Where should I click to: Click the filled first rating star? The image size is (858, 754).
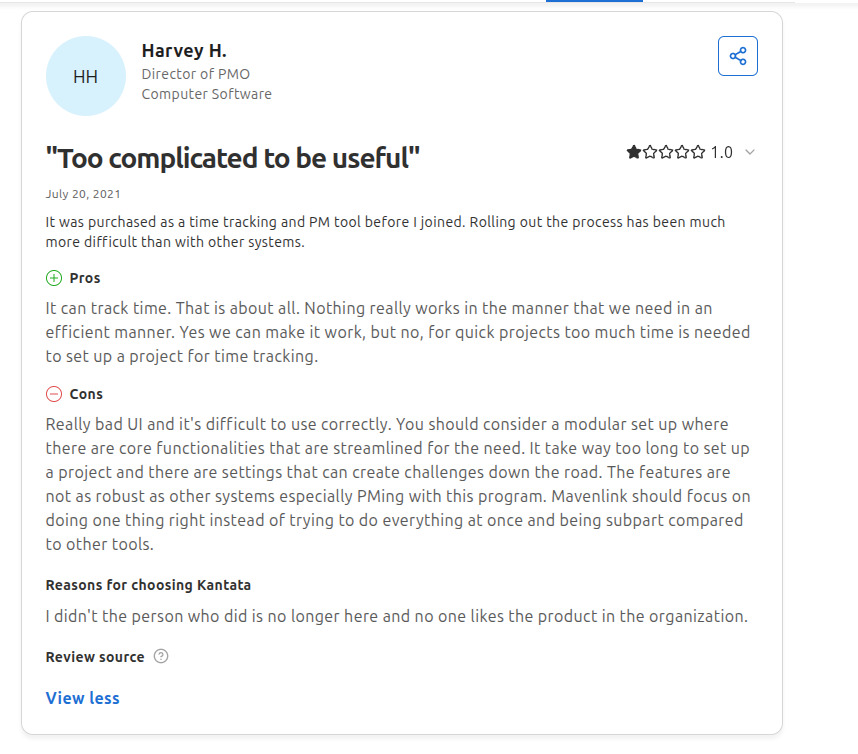(634, 153)
